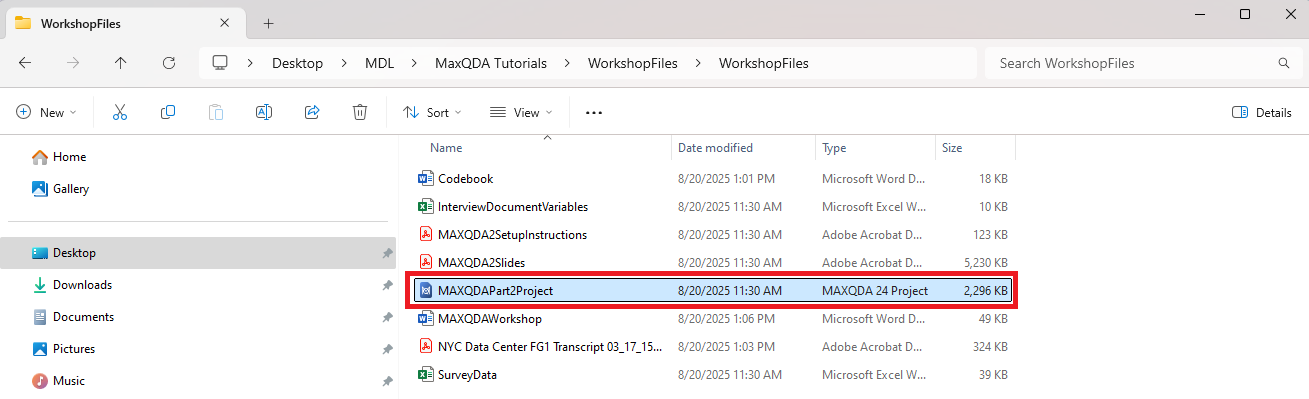Click the MAXQDA2Slides PDF icon
This screenshot has height=399, width=1309.
425,263
